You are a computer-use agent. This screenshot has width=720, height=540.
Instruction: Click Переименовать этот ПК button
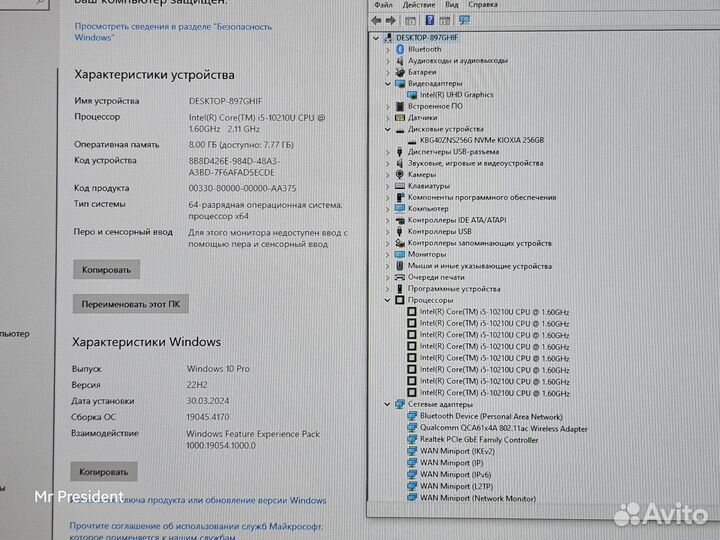(131, 304)
